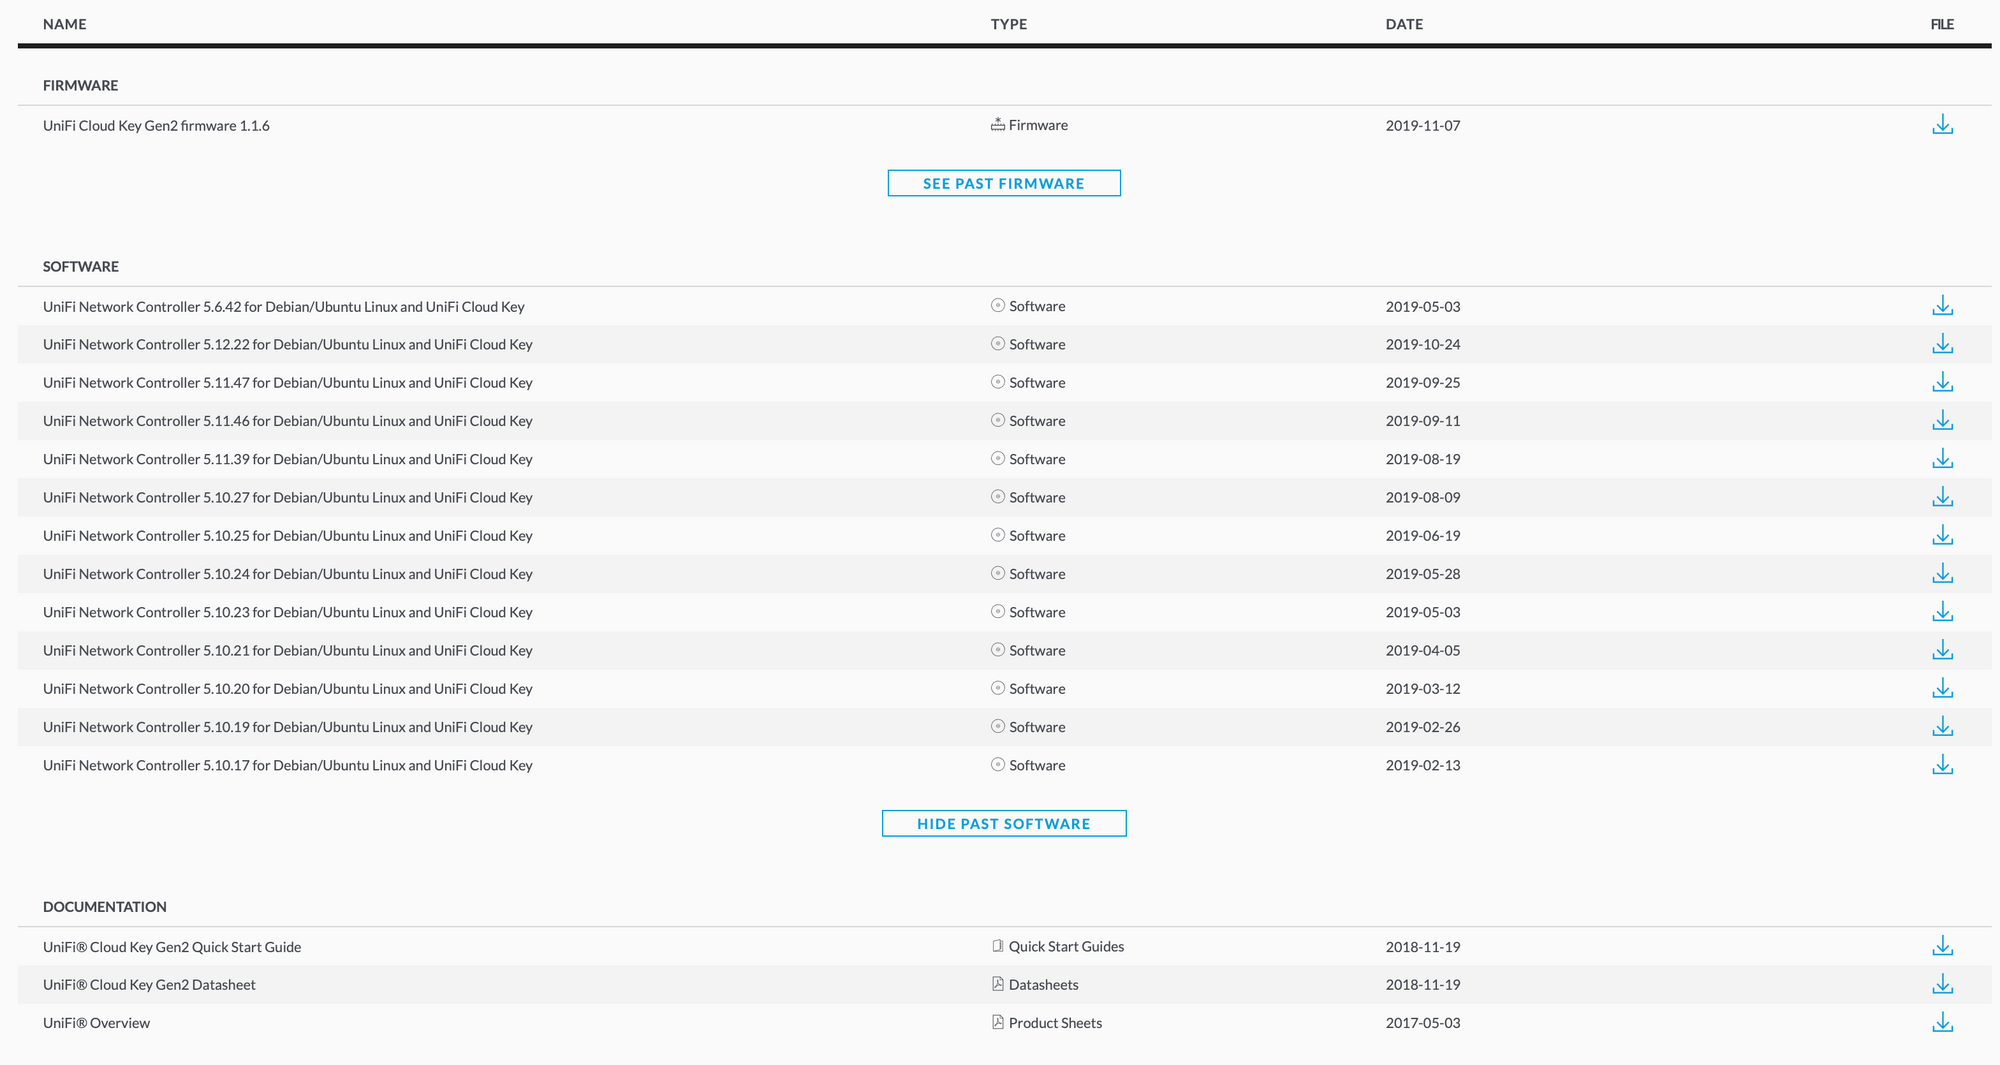Image resolution: width=2000 pixels, height=1065 pixels.
Task: Download the Controller 5.11.47 package
Action: [1942, 383]
